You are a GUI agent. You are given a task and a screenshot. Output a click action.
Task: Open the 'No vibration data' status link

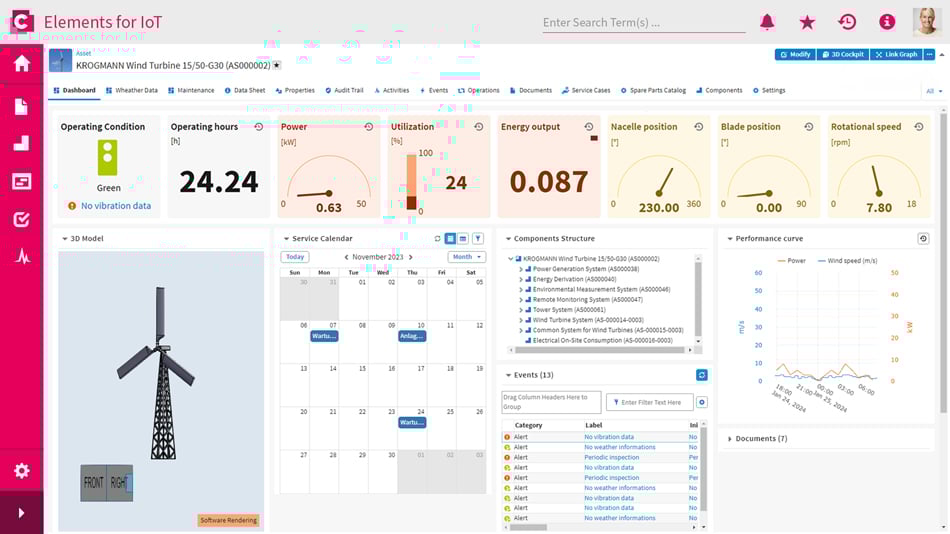point(116,206)
